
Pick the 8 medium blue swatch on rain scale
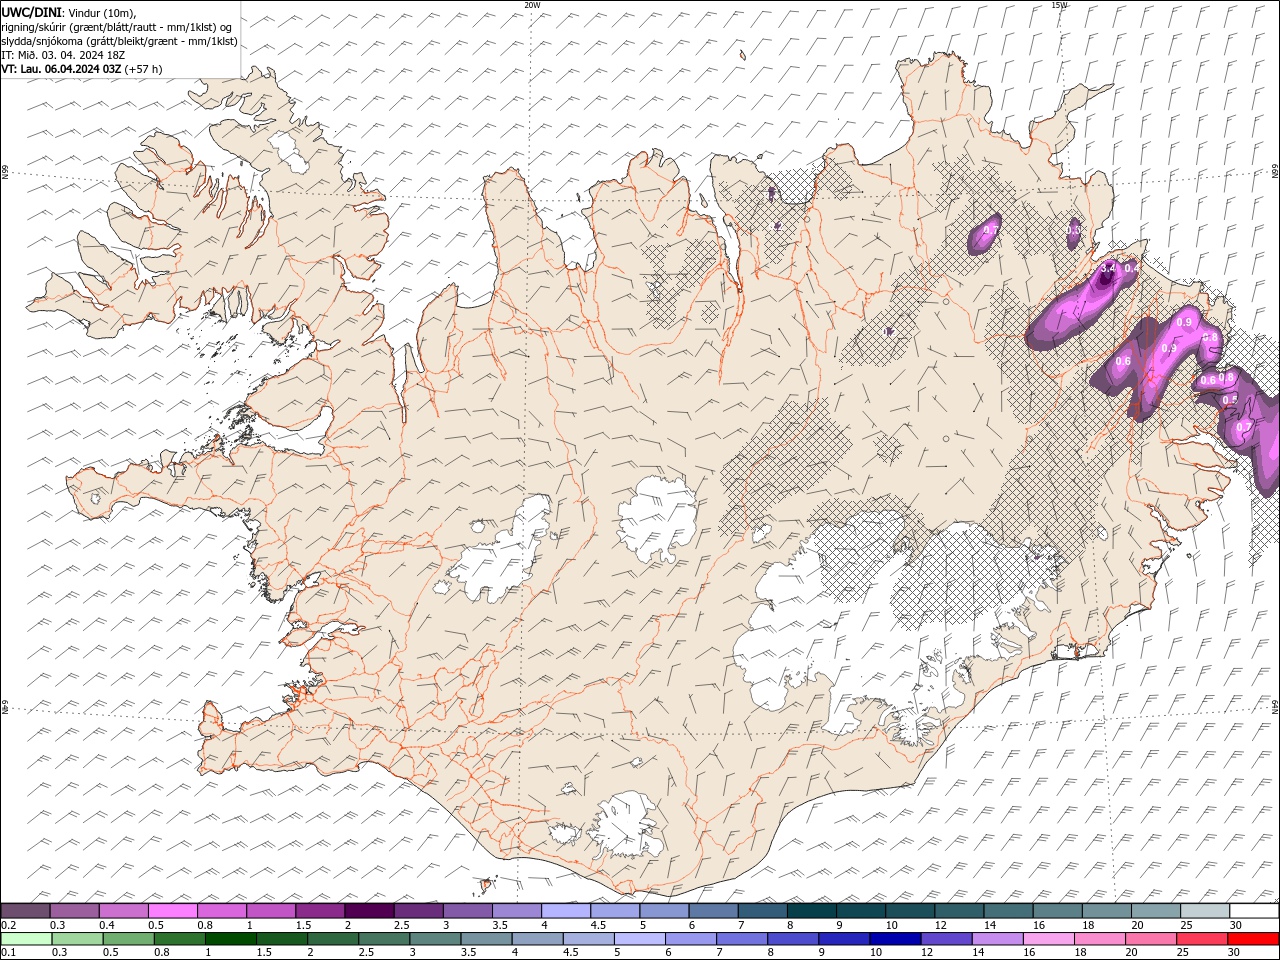793,939
